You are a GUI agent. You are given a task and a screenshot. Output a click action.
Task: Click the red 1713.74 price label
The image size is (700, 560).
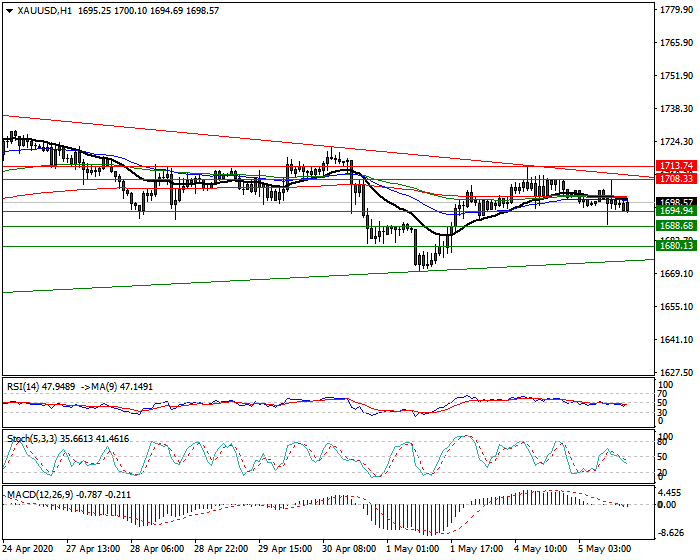676,166
